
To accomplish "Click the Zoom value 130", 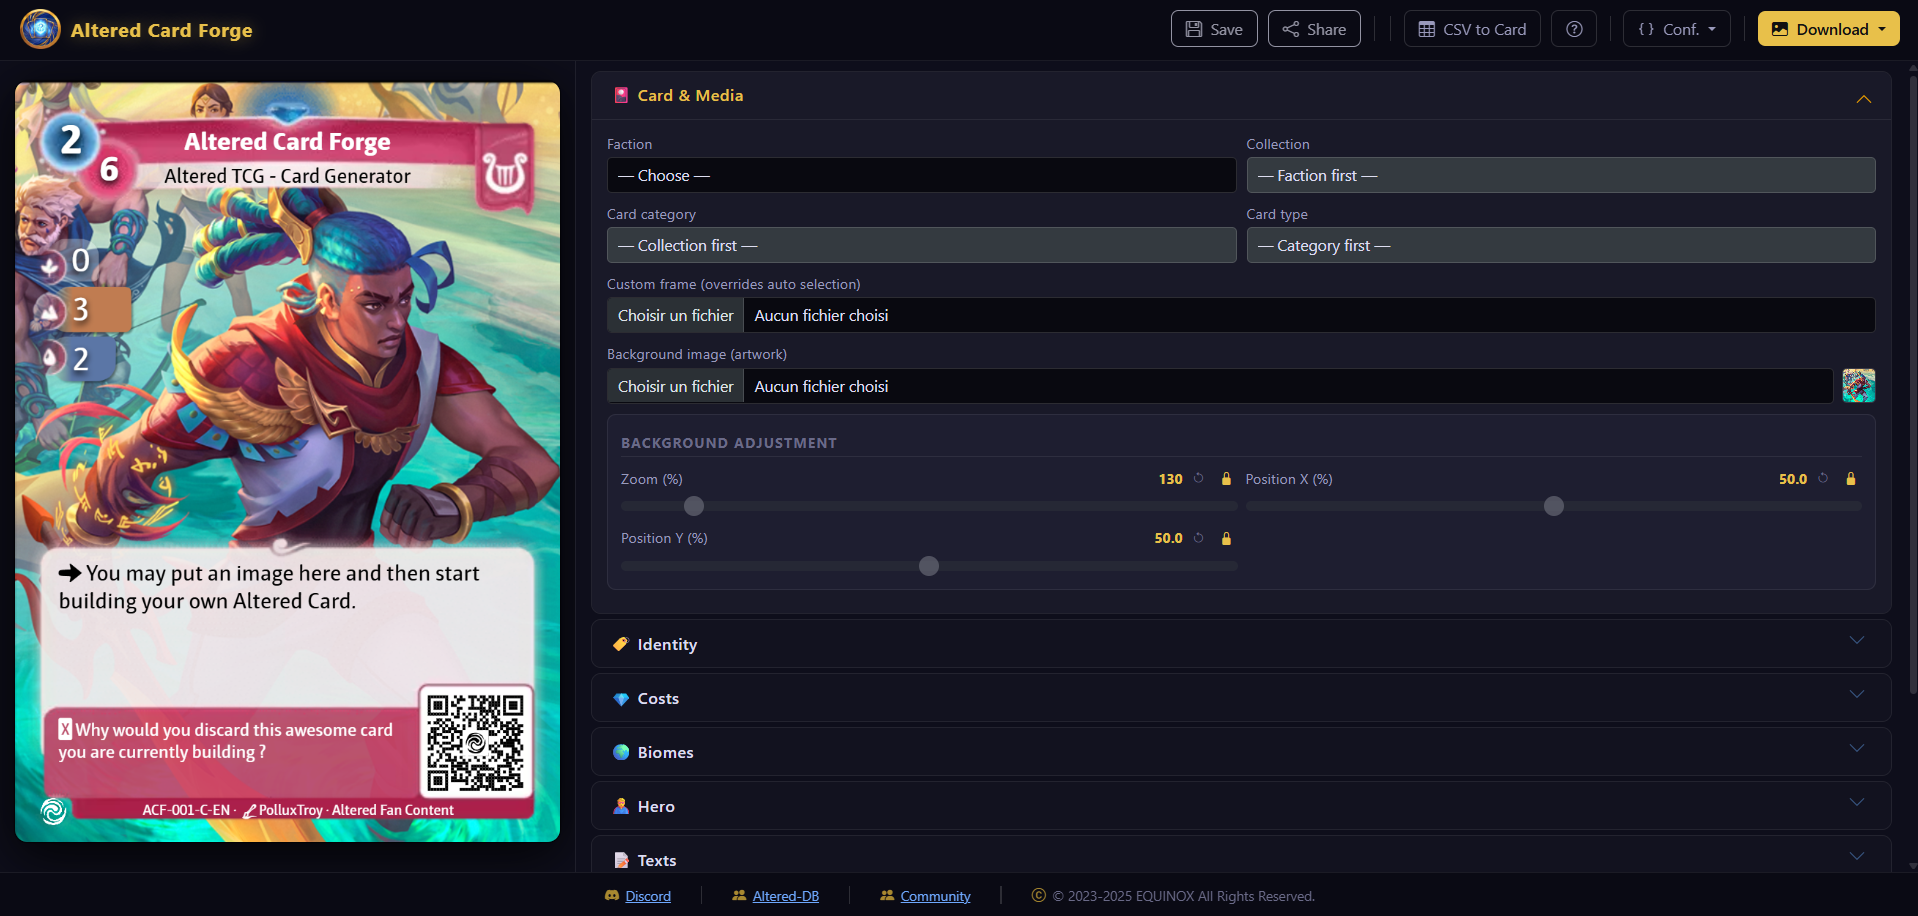I will pos(1171,479).
